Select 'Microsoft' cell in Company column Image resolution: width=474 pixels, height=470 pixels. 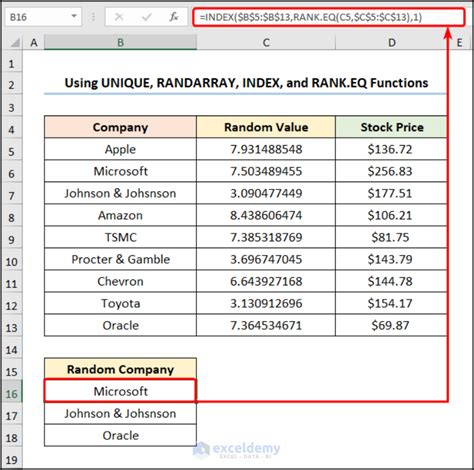[120, 171]
